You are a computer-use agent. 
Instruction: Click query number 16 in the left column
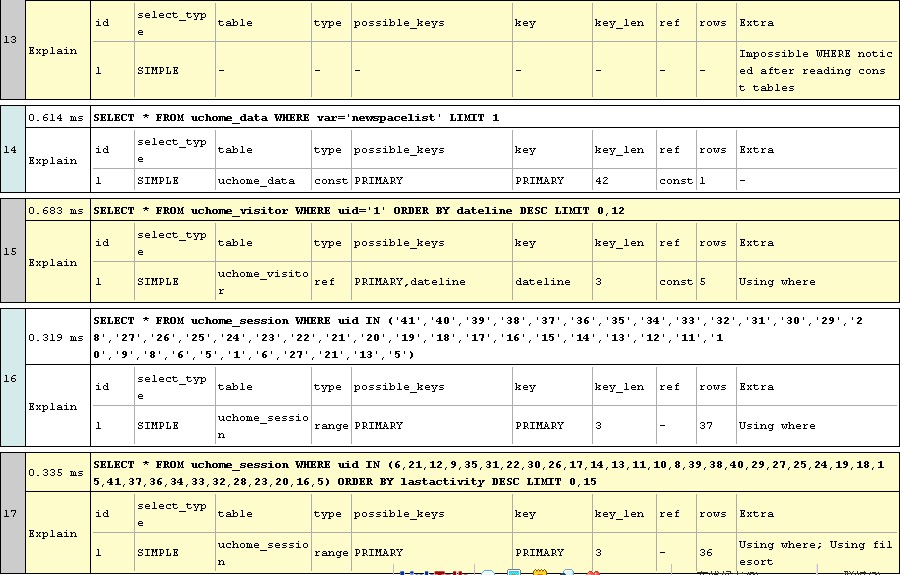pos(13,378)
